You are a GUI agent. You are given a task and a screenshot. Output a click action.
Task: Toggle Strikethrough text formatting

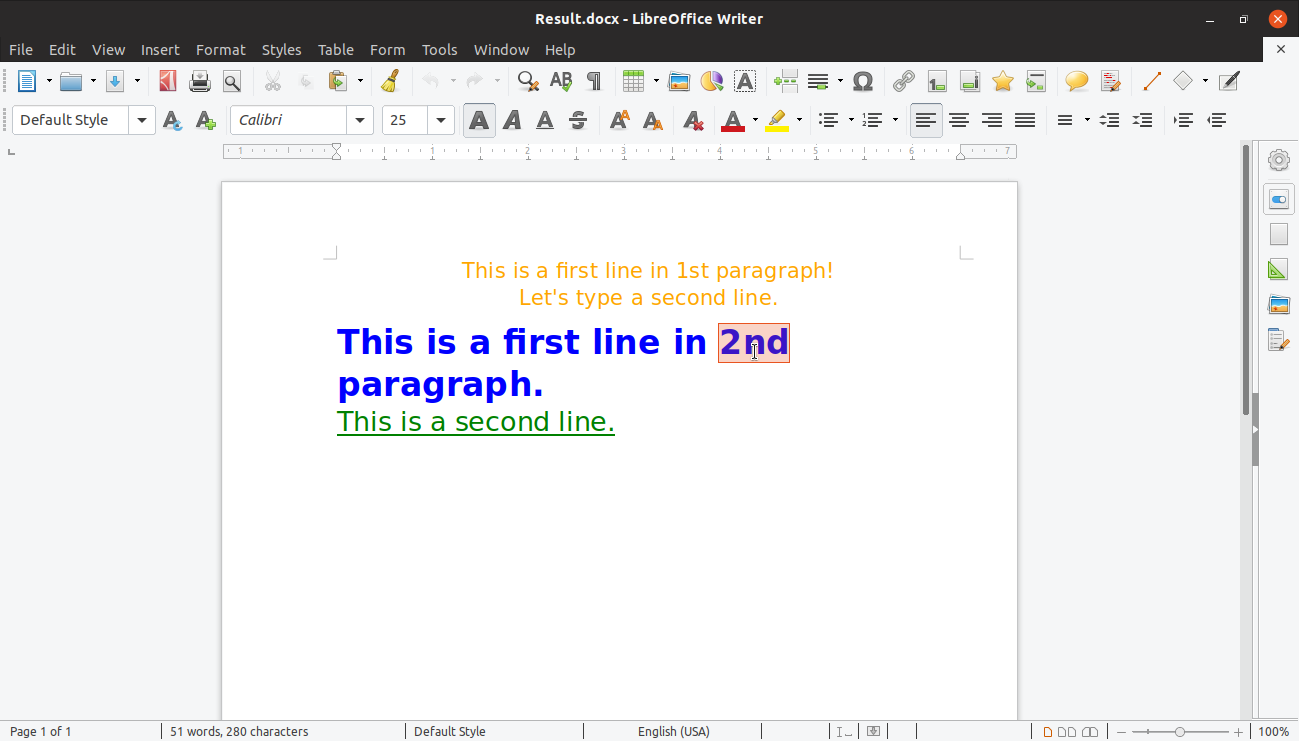click(577, 121)
